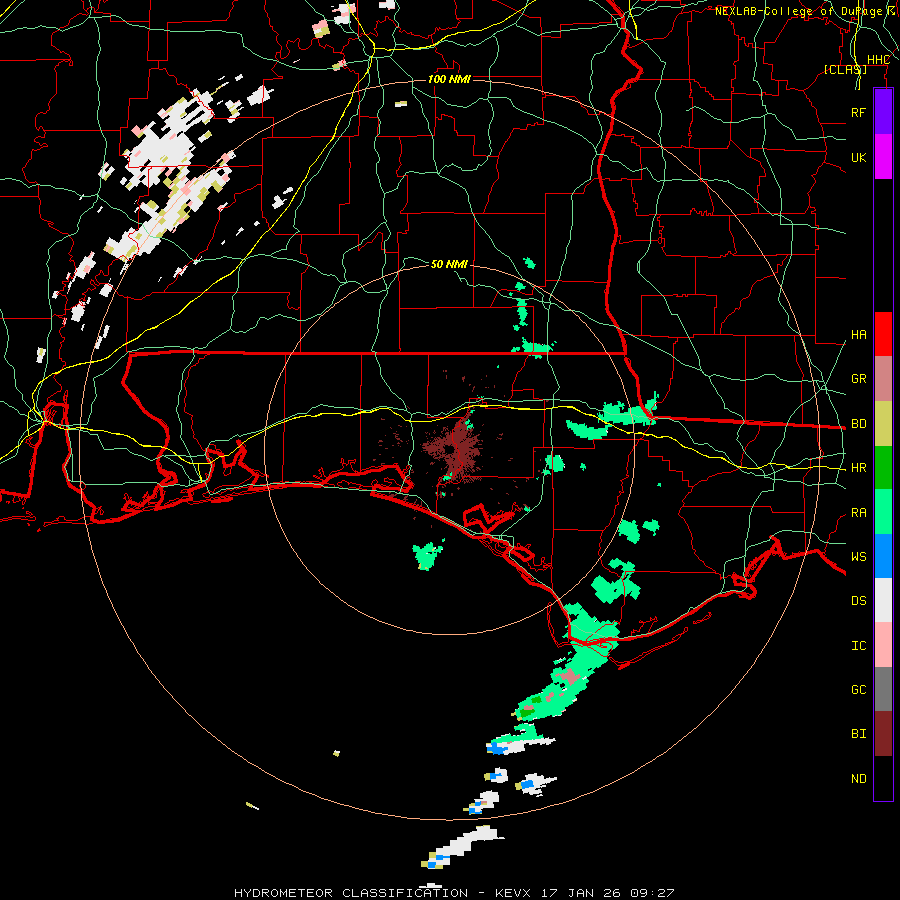
Task: Click the brown biological echo cluster at radar center
Action: click(x=453, y=448)
